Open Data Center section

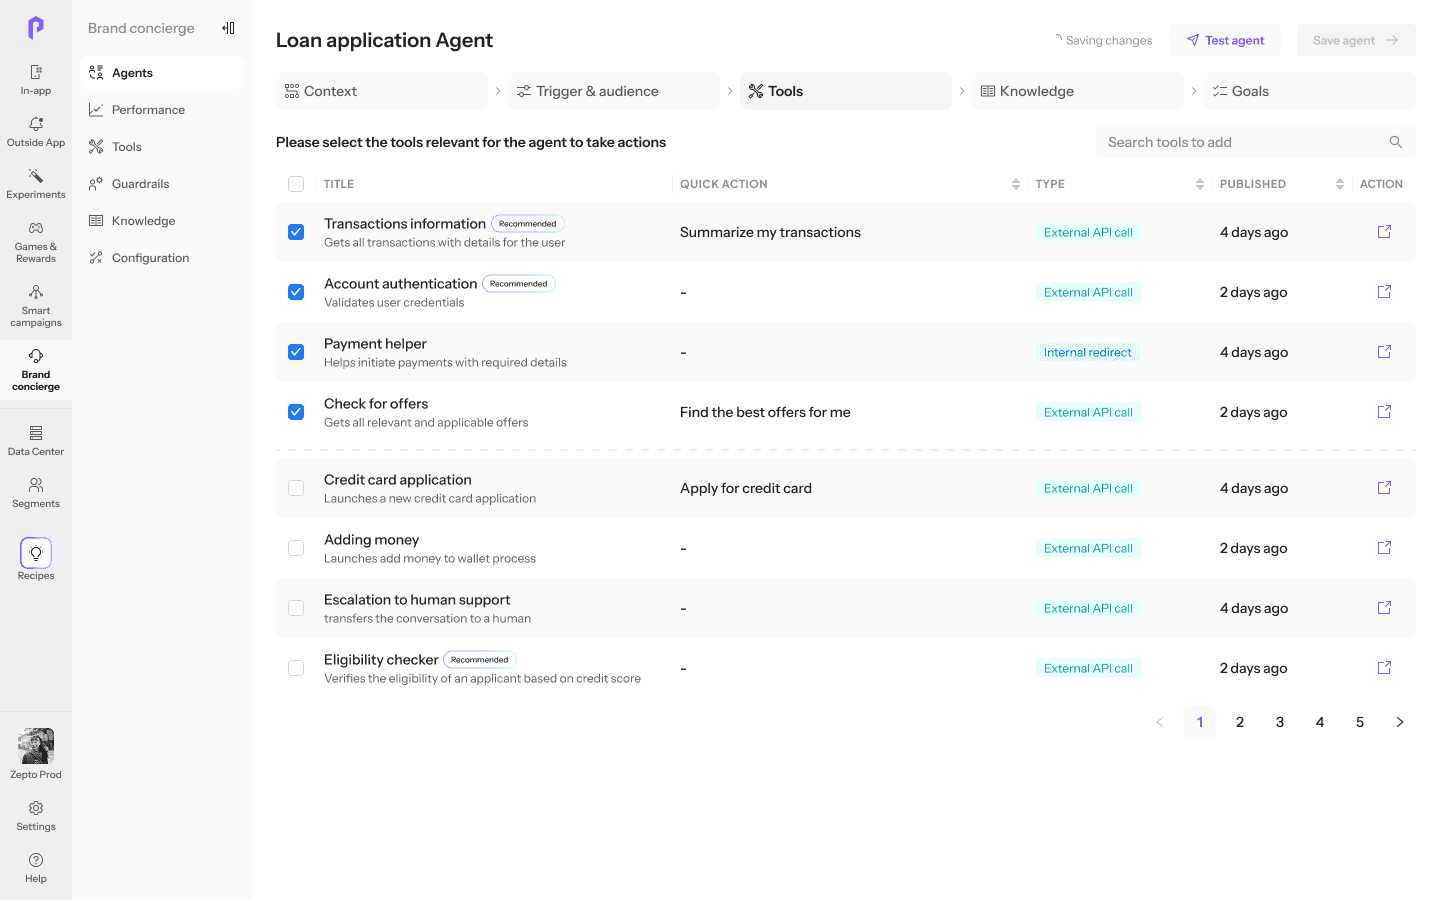pos(36,441)
